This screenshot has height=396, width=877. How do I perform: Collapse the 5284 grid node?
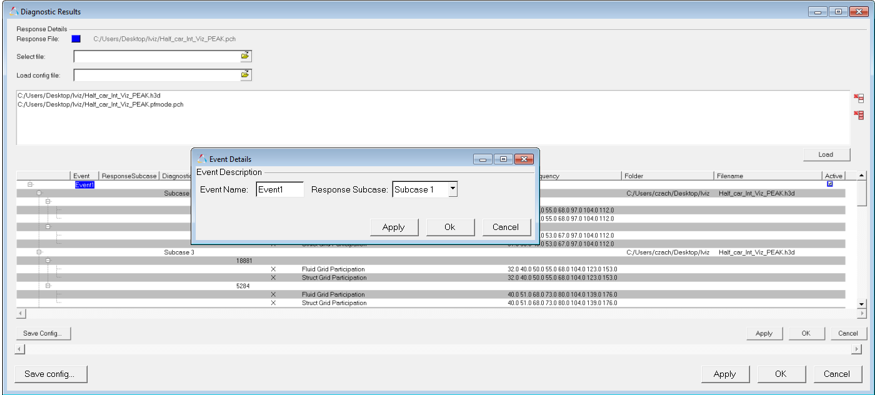click(x=48, y=286)
